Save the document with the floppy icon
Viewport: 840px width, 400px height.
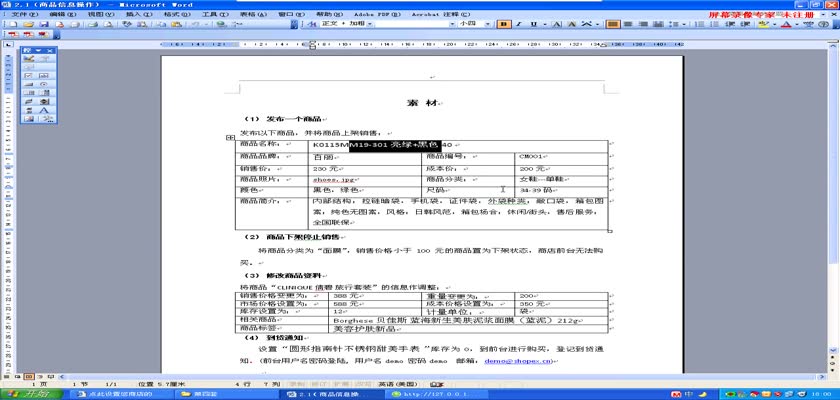(x=44, y=24)
